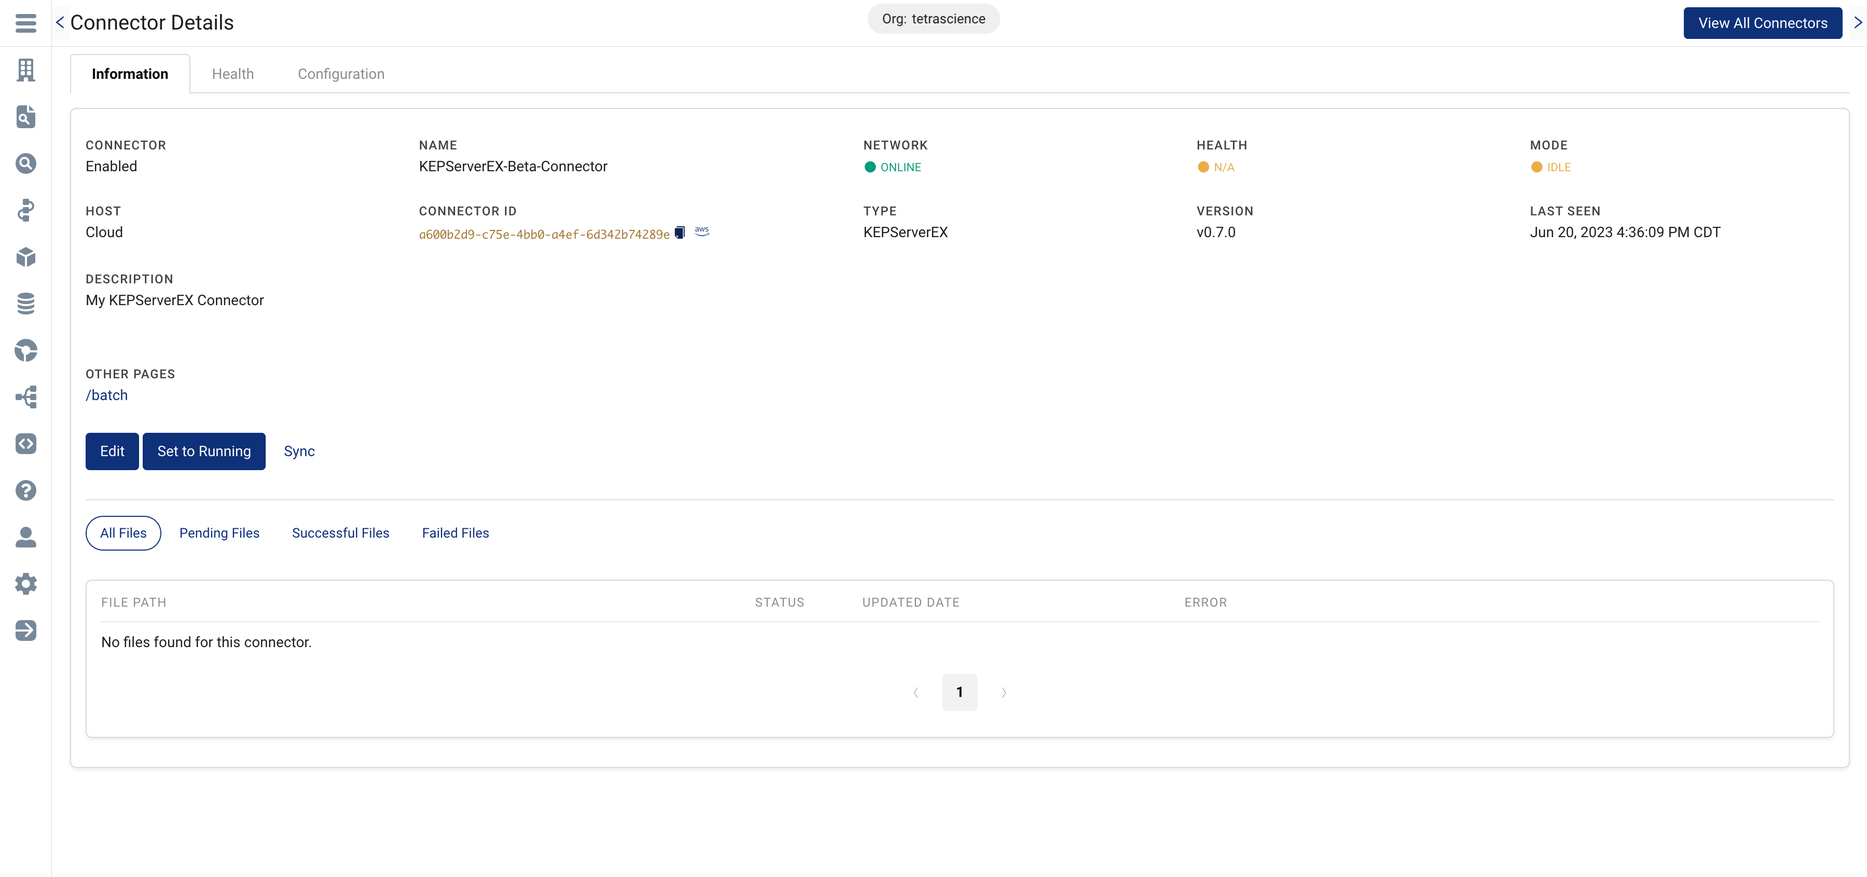
Task: Go back using arrow beside Connector Details
Action: pyautogui.click(x=60, y=22)
